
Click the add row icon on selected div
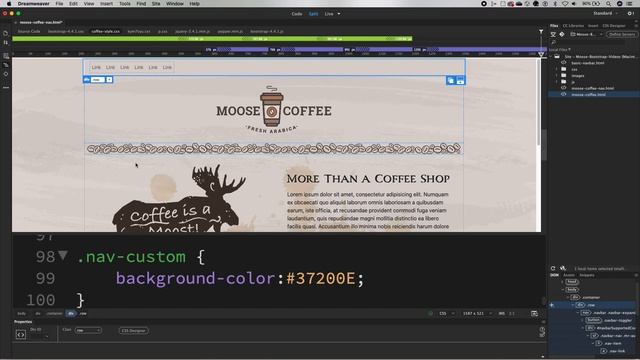pyautogui.click(x=460, y=80)
